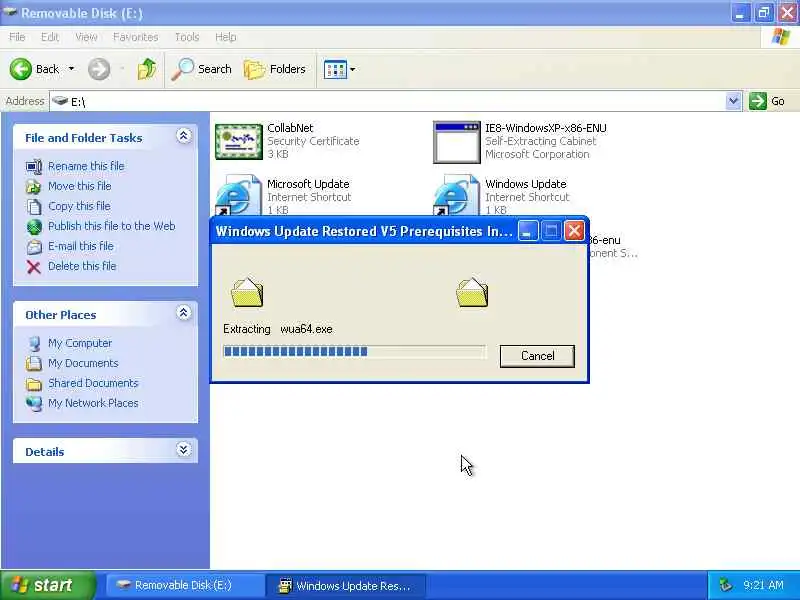Toggle the Folders pane

click(274, 69)
